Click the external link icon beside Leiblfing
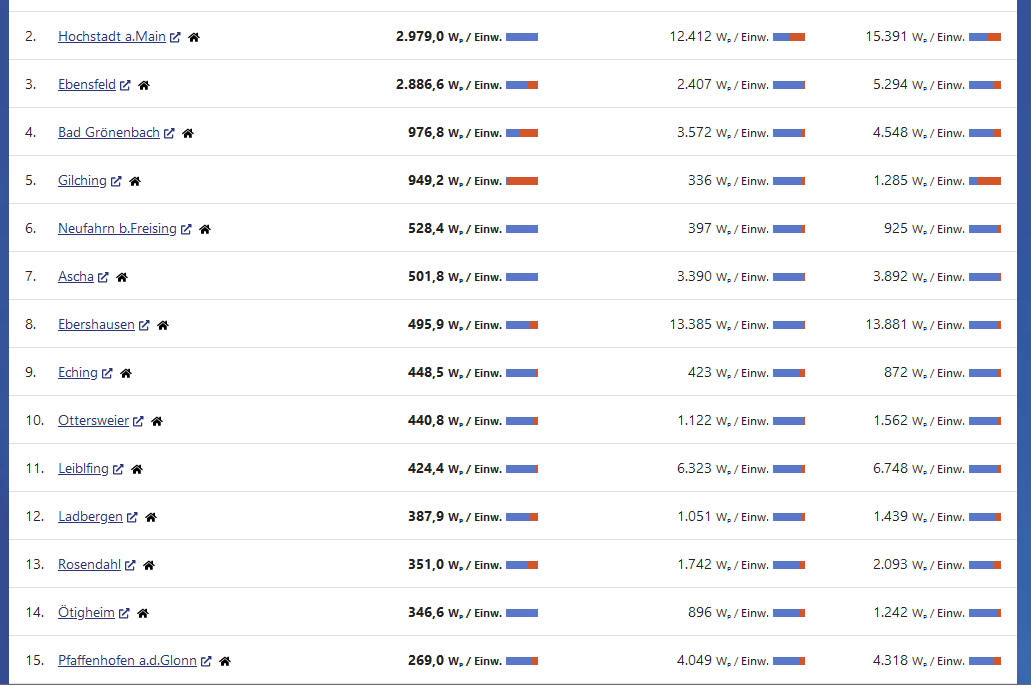Screen dimensions: 1031x687 pyautogui.click(x=118, y=469)
